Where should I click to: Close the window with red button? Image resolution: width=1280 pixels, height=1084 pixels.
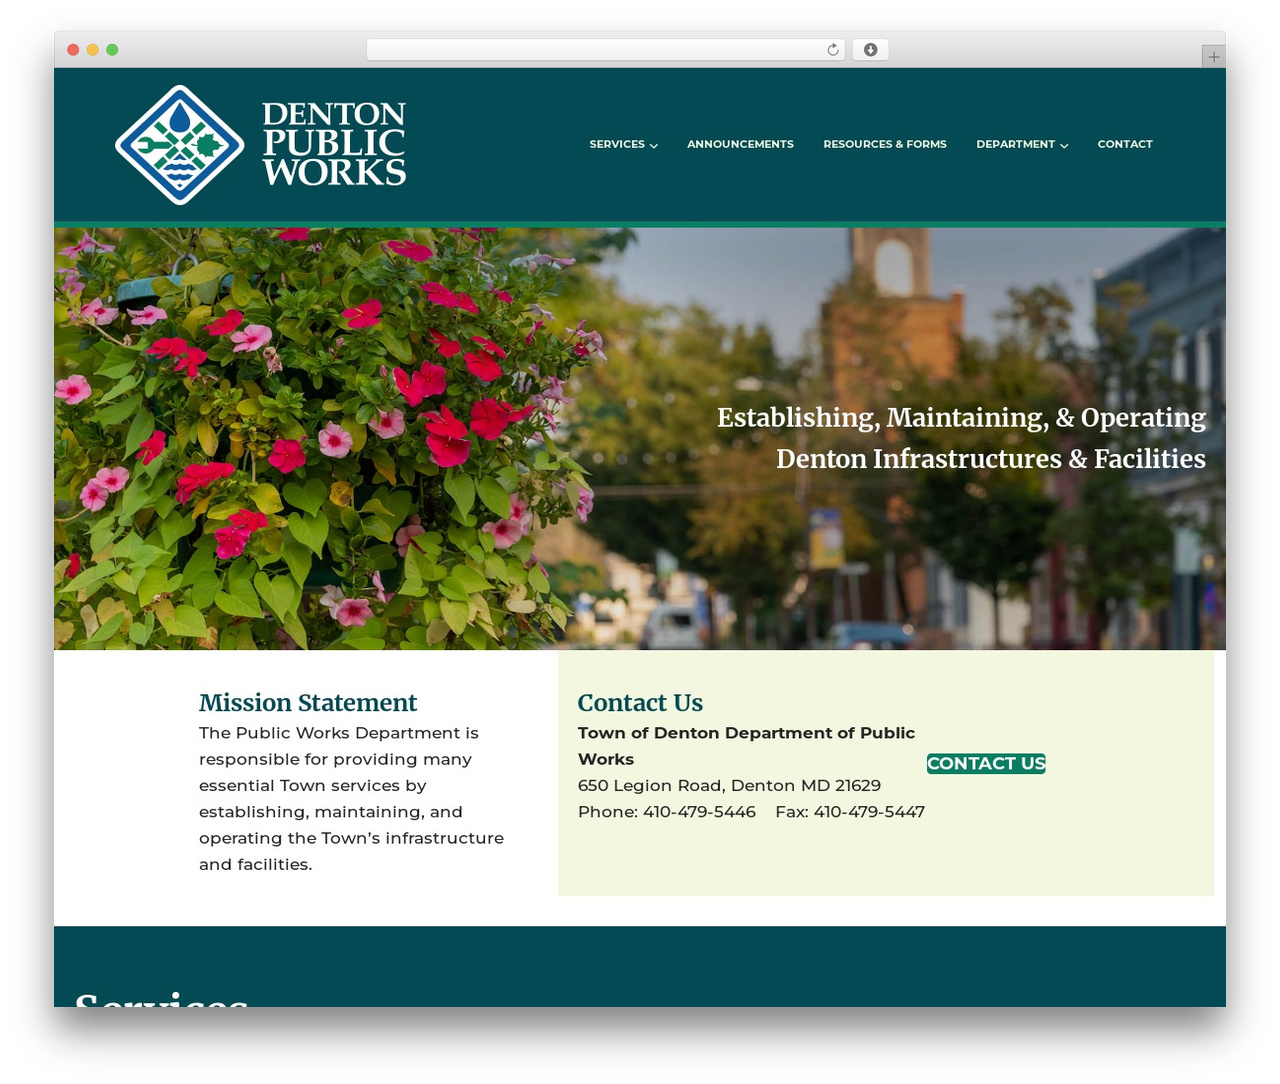[73, 50]
